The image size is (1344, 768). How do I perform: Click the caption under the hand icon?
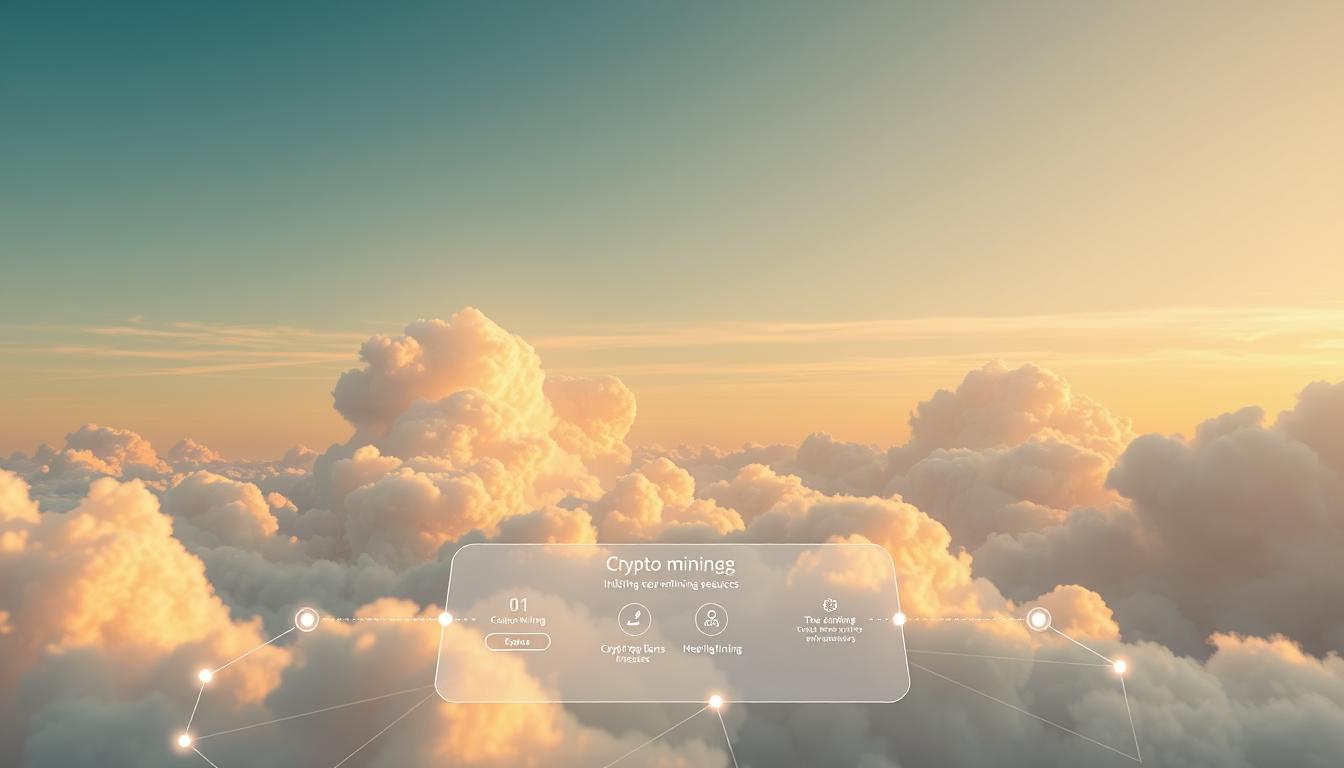pos(633,654)
